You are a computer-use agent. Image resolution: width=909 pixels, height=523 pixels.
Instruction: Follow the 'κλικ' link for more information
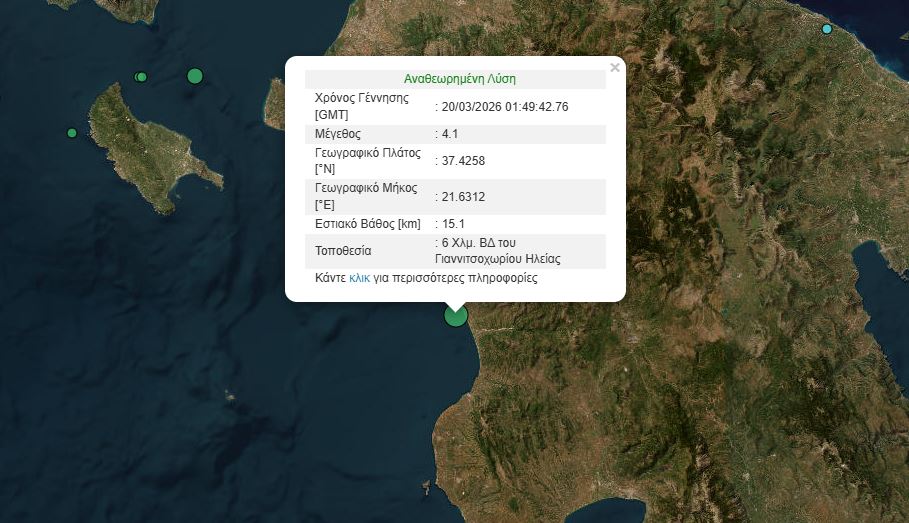pyautogui.click(x=359, y=278)
